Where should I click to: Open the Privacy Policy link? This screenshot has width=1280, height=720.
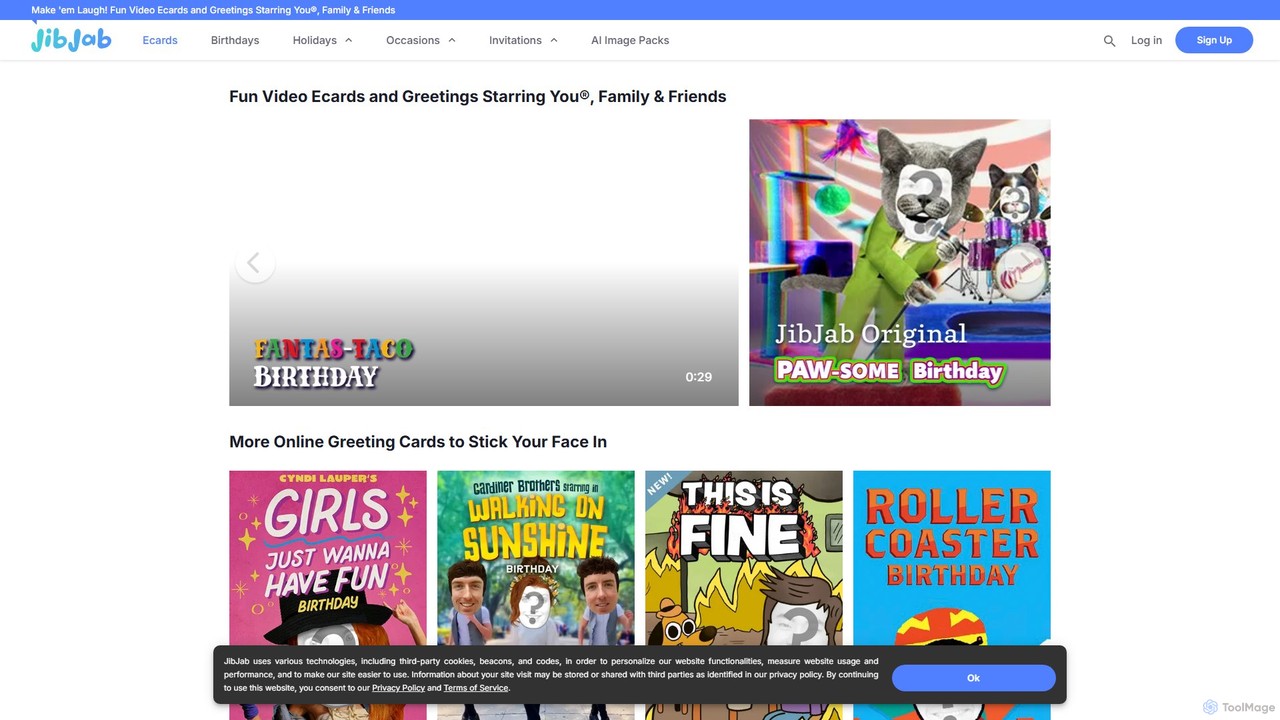(x=398, y=688)
